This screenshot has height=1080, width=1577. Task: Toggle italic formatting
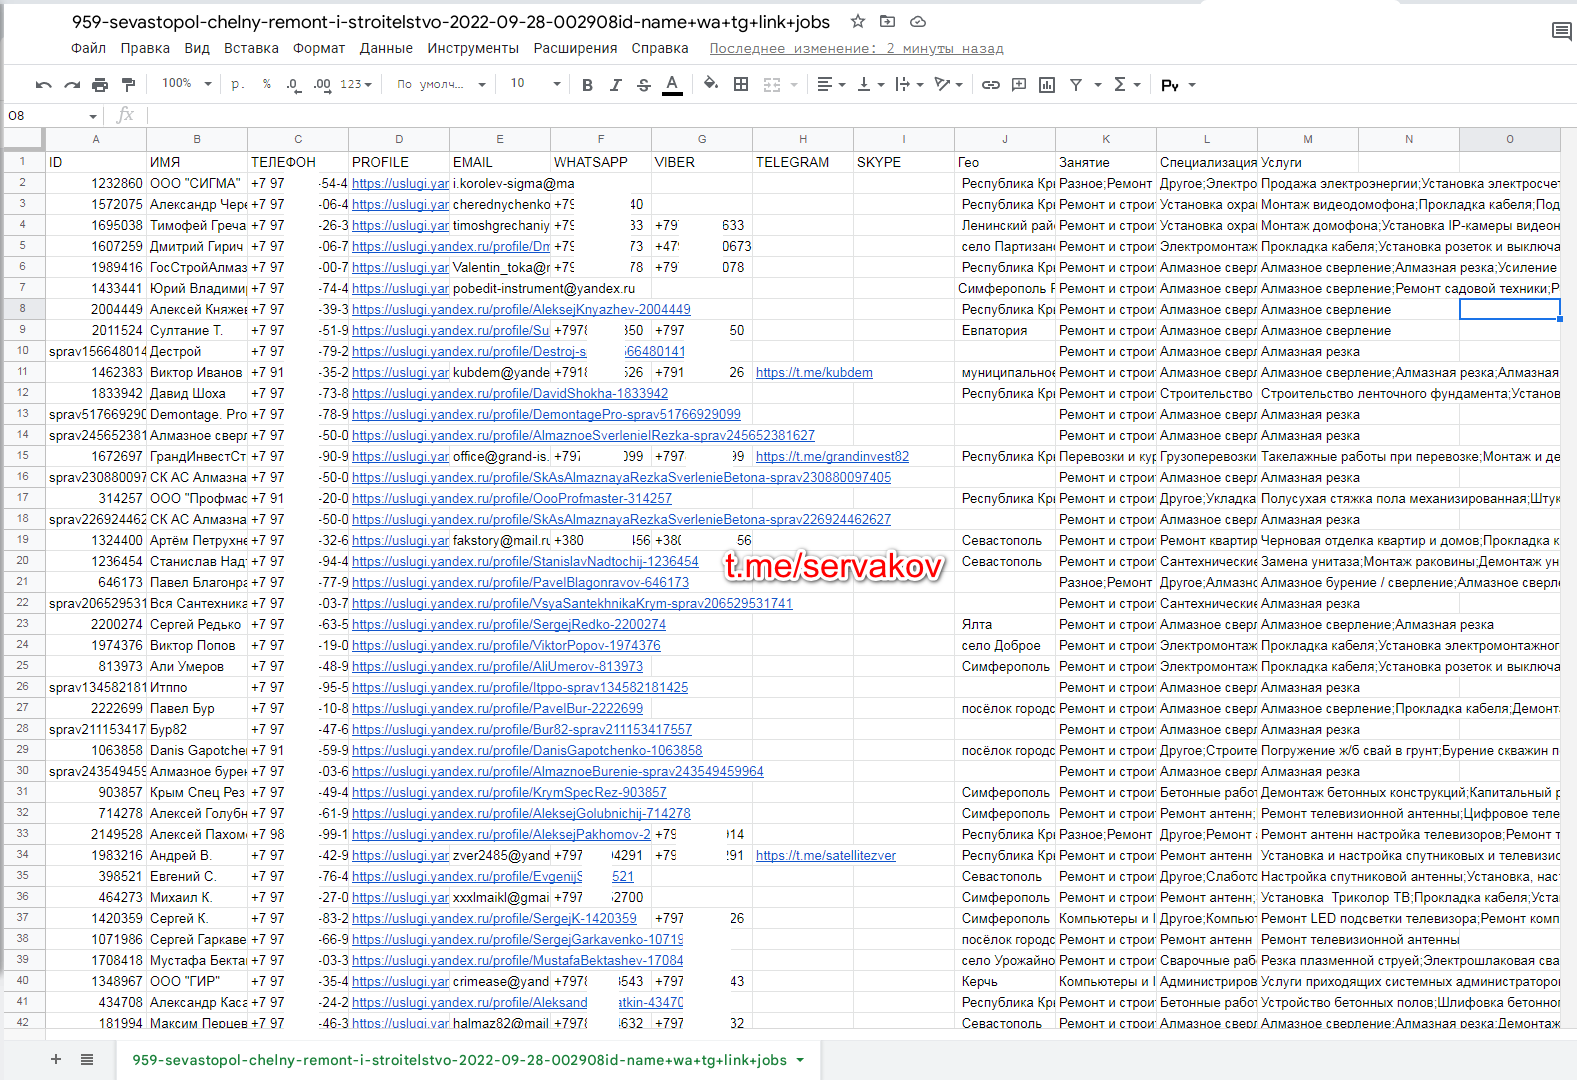coord(615,85)
